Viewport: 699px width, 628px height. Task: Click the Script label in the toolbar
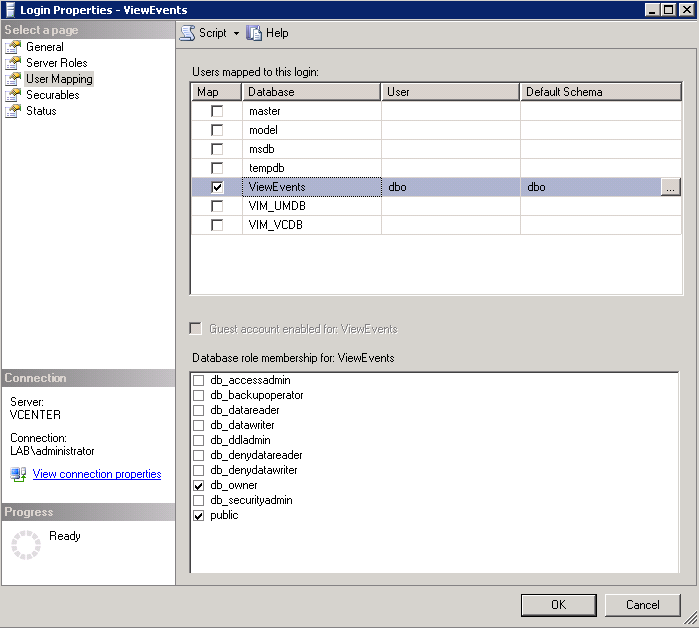point(213,33)
